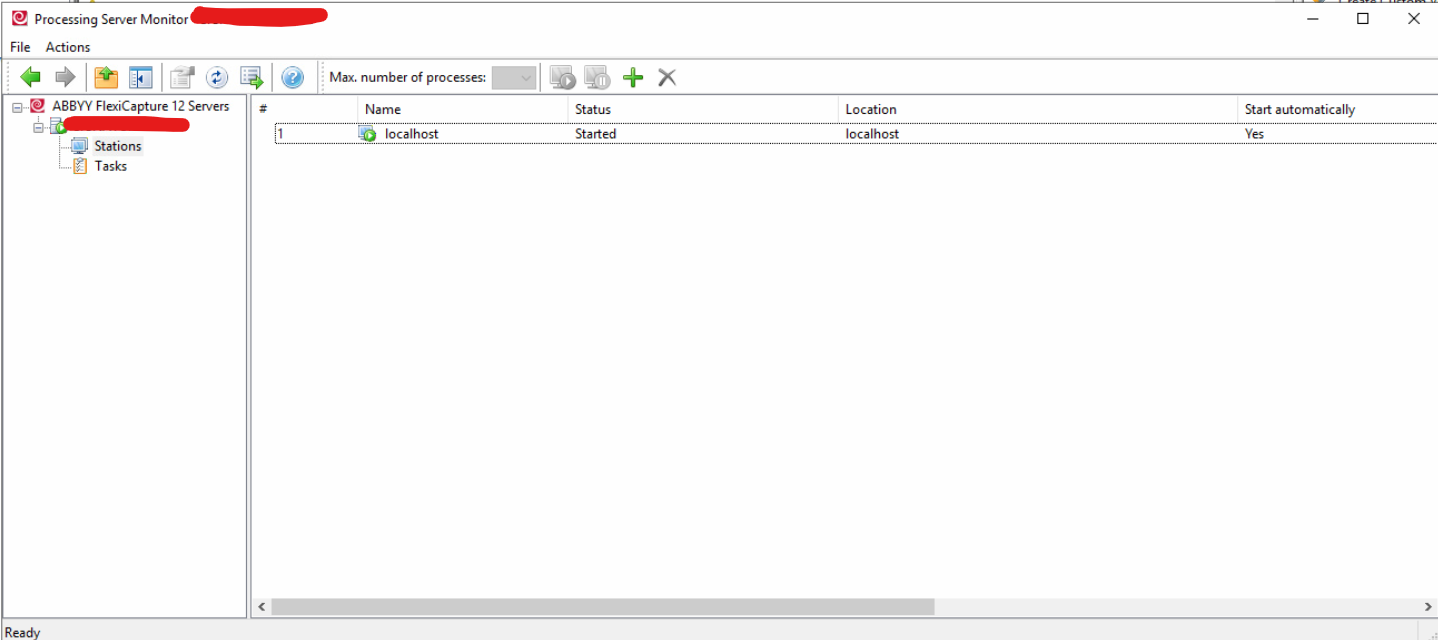Sort by the Status column header
Screen dimensions: 1438x640
[703, 109]
